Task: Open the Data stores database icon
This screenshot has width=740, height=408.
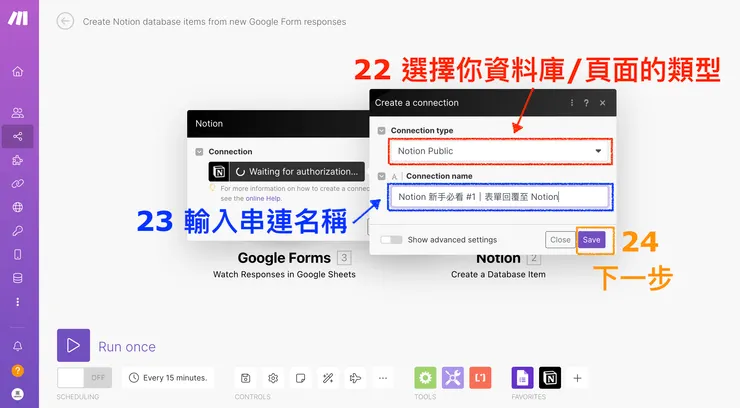Action: click(x=17, y=278)
